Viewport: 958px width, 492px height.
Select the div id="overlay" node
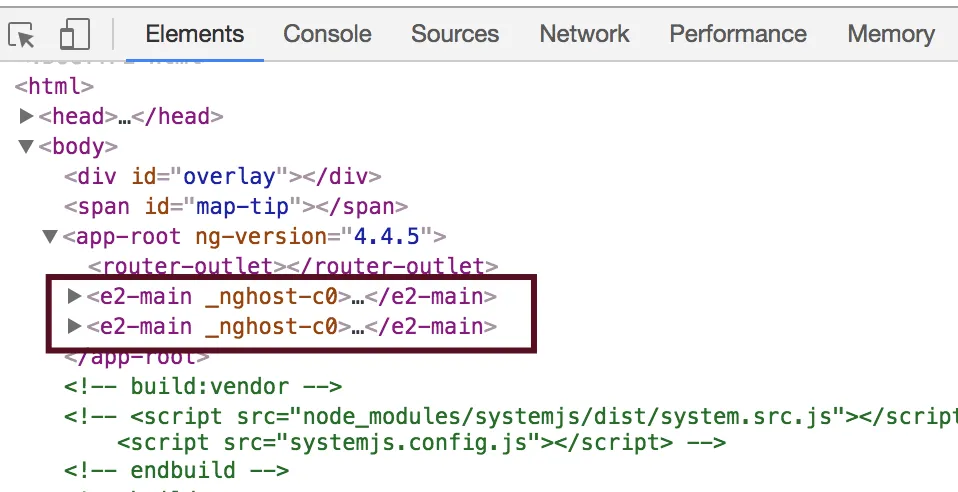tap(223, 177)
